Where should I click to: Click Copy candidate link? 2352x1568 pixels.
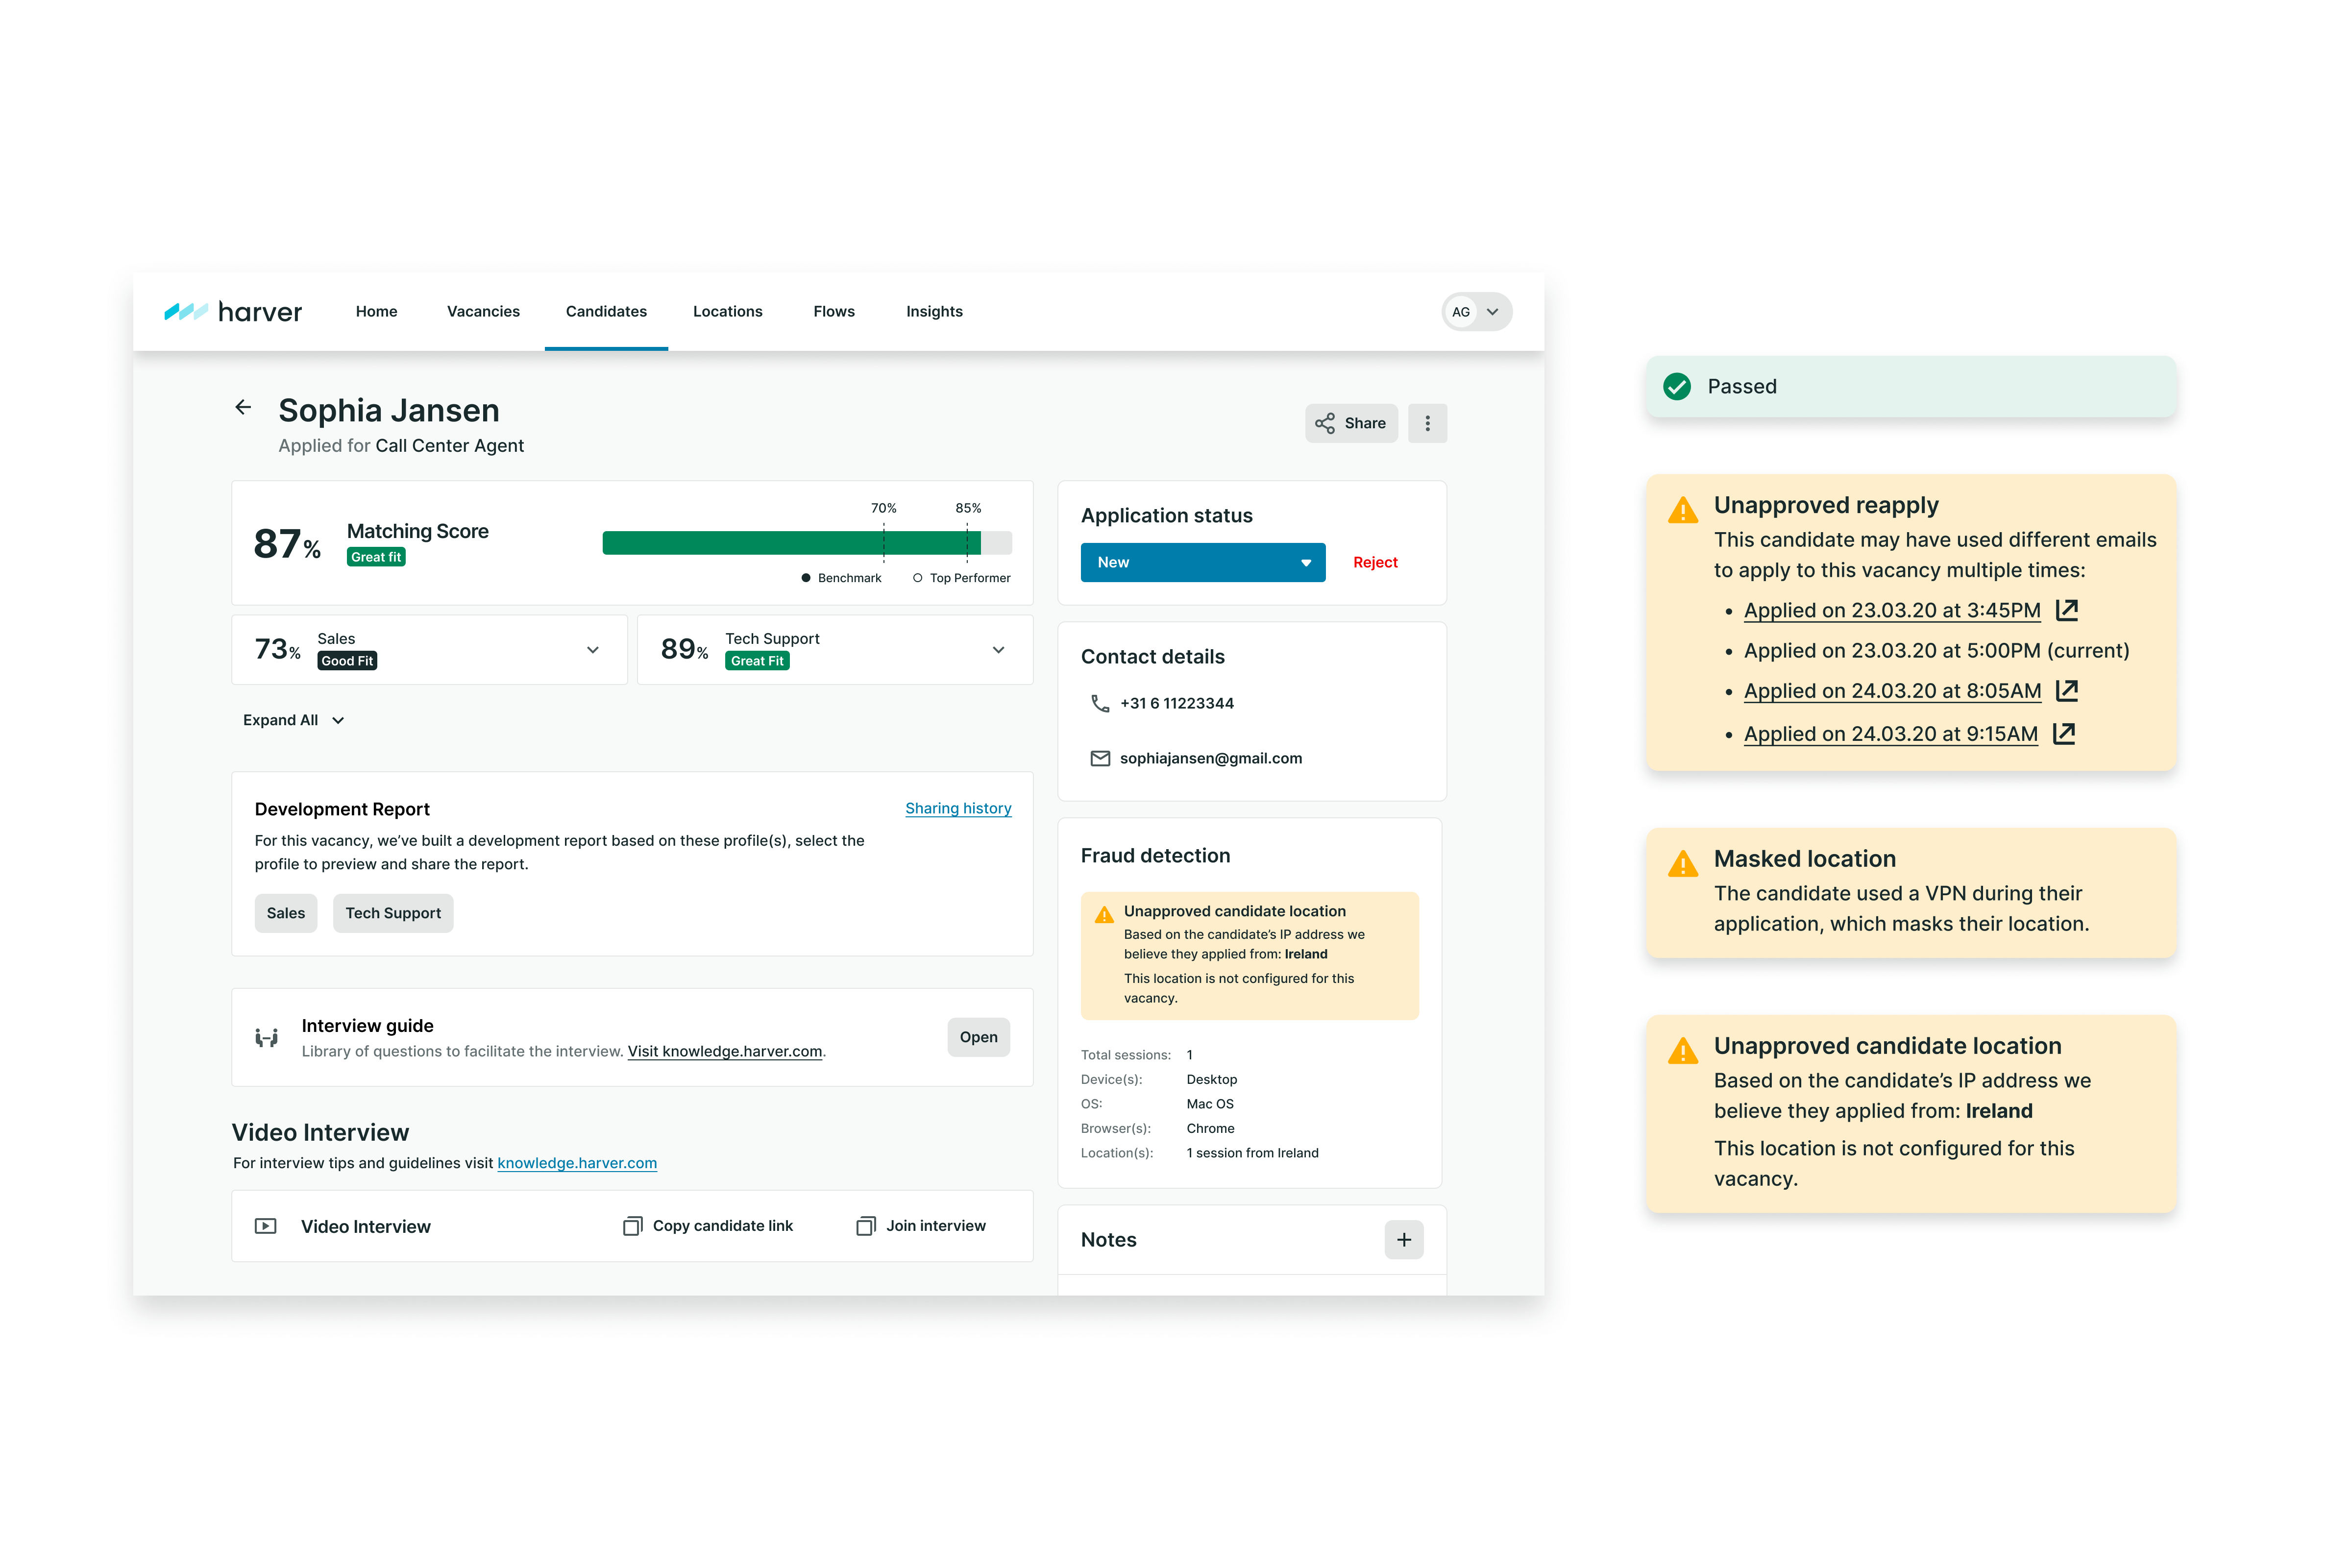tap(708, 1226)
